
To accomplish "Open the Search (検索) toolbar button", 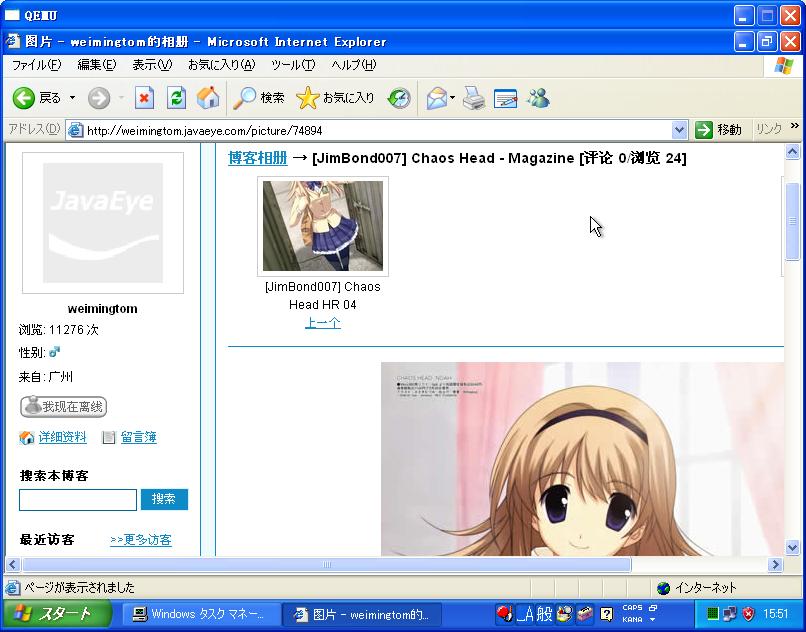I will [259, 98].
